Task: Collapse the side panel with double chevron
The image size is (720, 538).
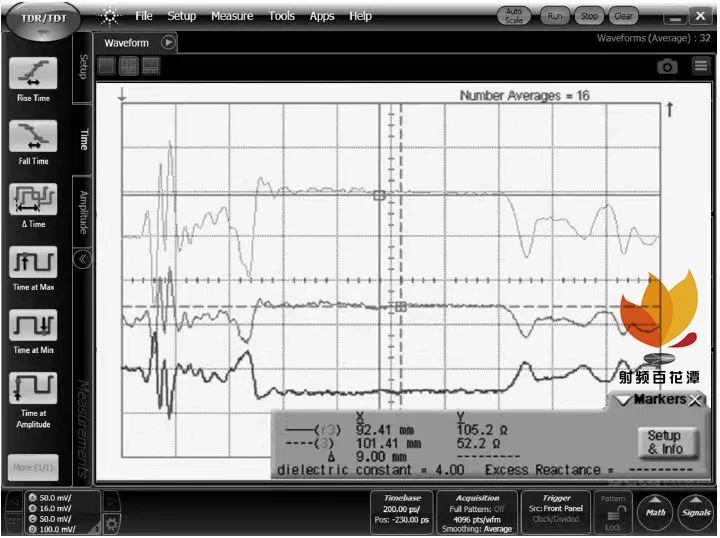Action: (83, 260)
